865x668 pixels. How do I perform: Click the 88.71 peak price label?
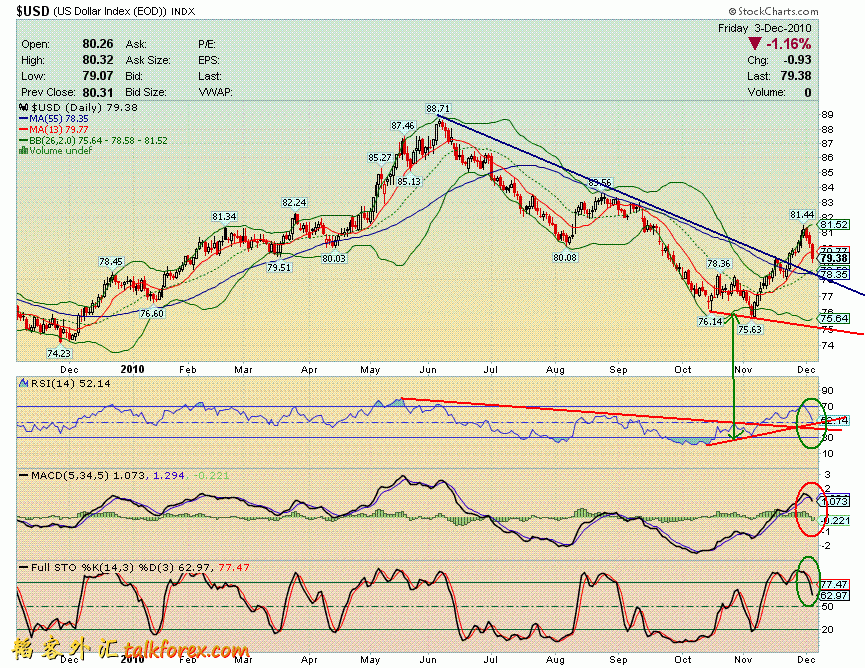[x=438, y=109]
